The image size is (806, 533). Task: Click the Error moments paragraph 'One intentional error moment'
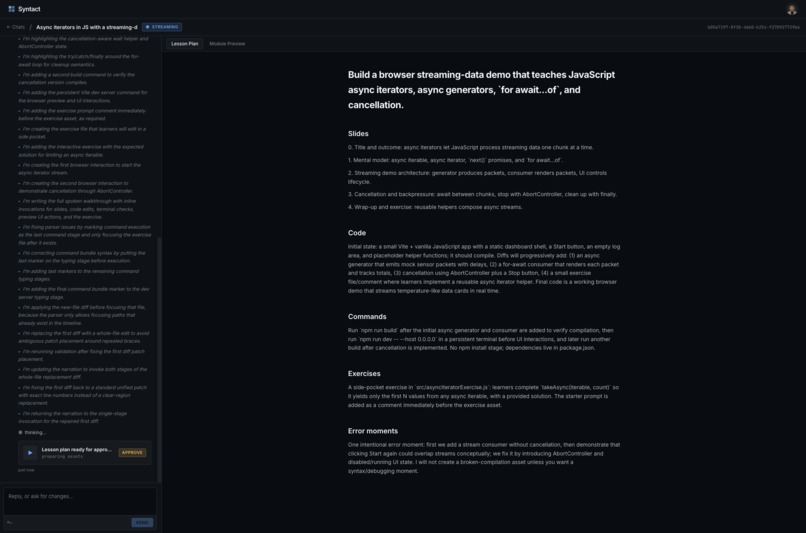[484, 458]
